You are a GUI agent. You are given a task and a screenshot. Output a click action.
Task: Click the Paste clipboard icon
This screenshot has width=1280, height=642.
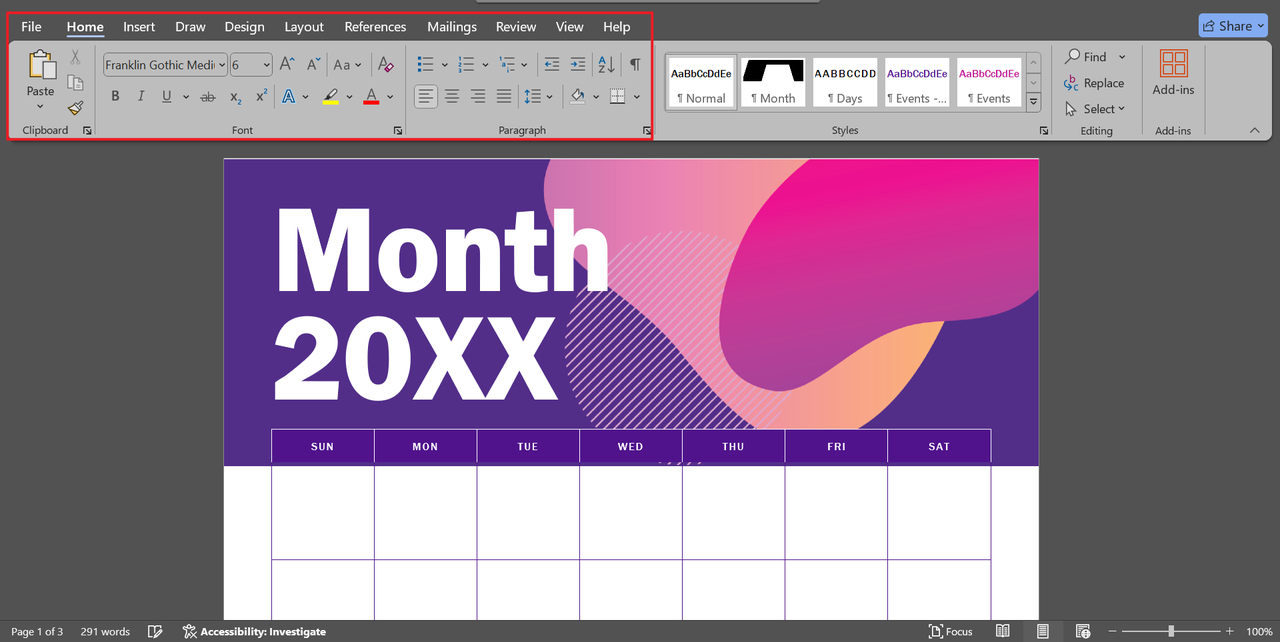click(x=41, y=64)
